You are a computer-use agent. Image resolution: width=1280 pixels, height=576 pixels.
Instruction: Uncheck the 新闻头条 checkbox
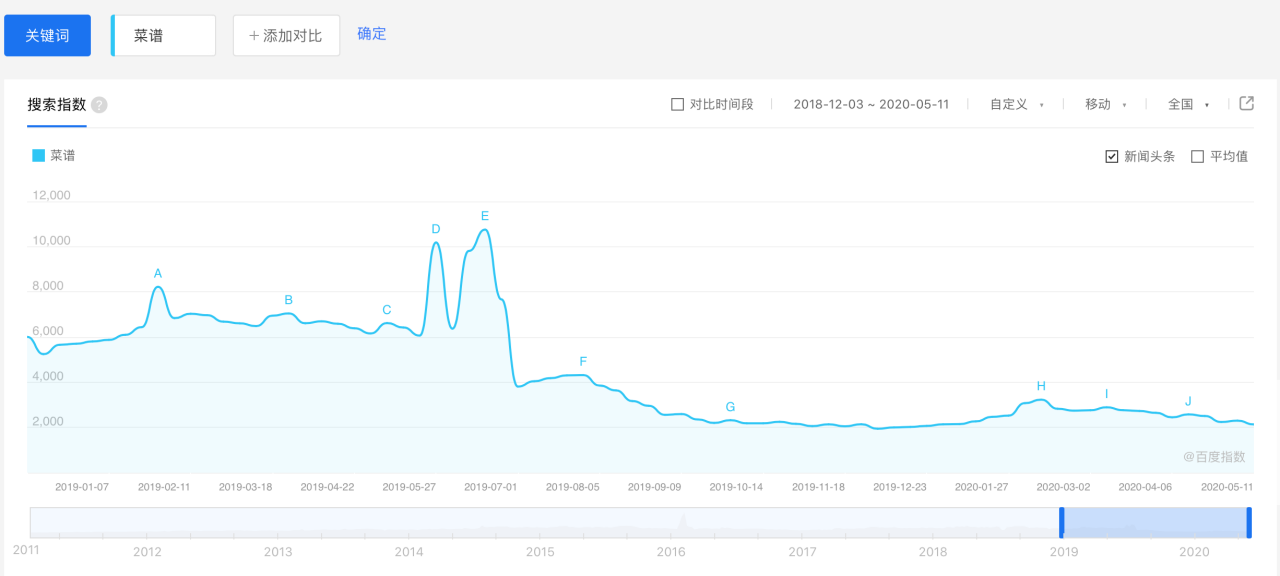coord(1110,155)
